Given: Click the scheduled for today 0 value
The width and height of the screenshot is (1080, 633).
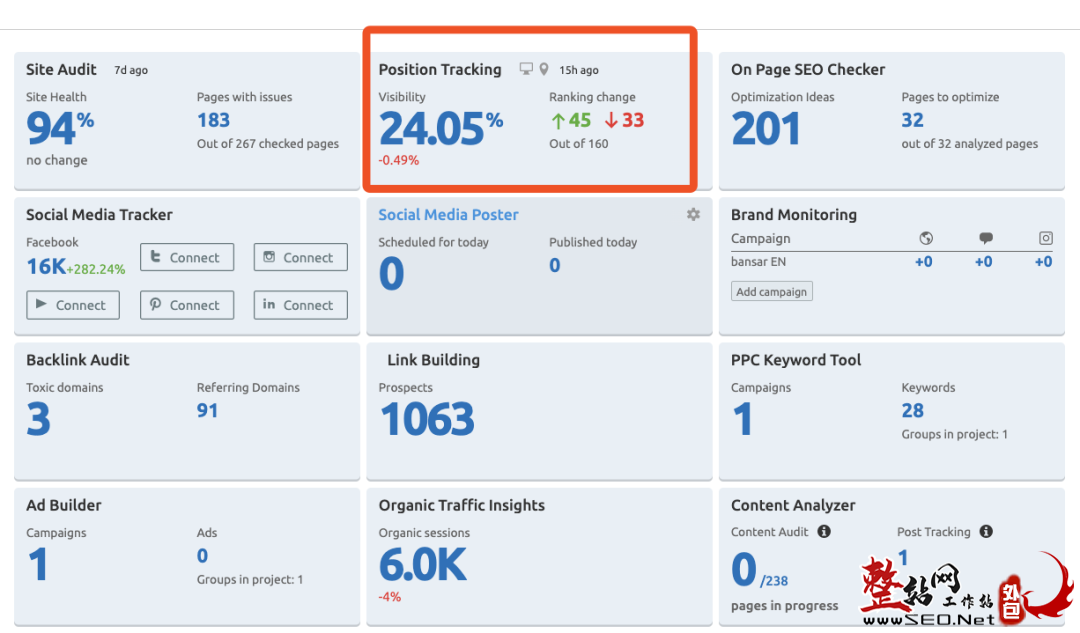Looking at the screenshot, I should tap(391, 273).
